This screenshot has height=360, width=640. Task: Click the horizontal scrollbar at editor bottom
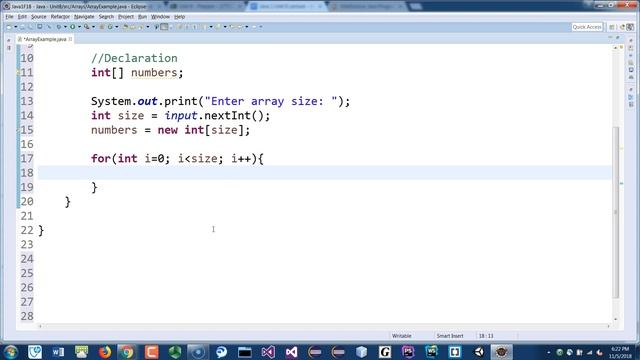(x=324, y=326)
